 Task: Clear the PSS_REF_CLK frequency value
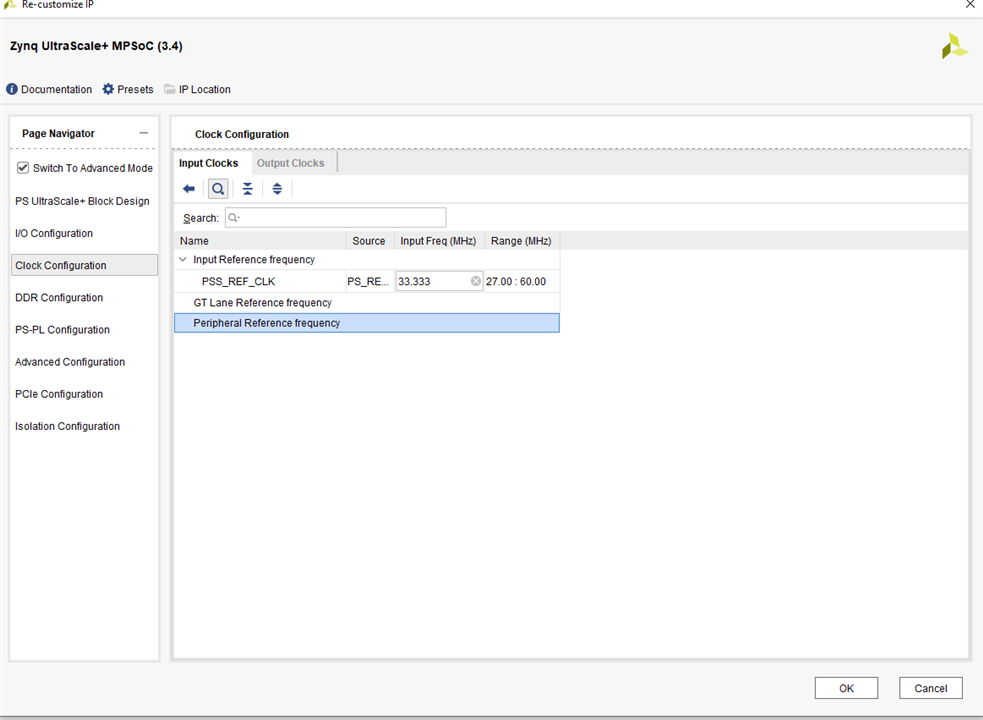476,282
